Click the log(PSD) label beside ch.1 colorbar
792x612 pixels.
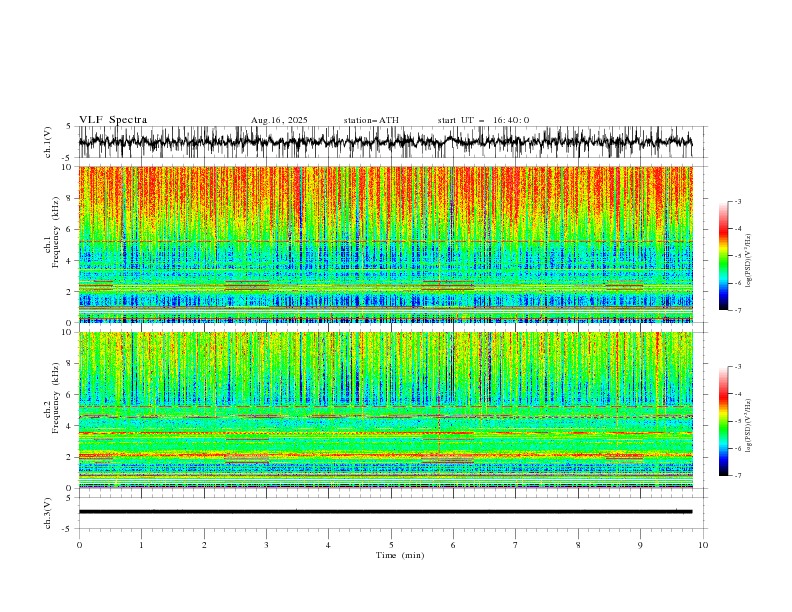pos(748,261)
